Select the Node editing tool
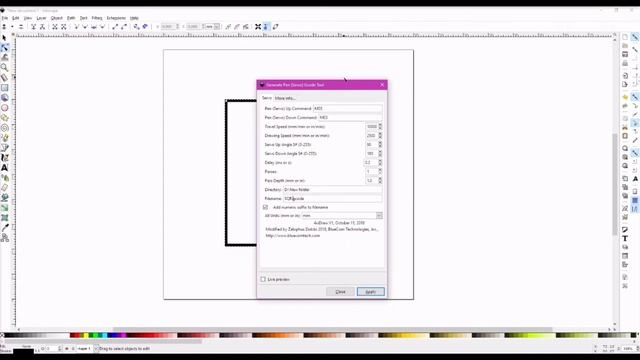Viewport: 640px width, 360px height. (x=4, y=48)
